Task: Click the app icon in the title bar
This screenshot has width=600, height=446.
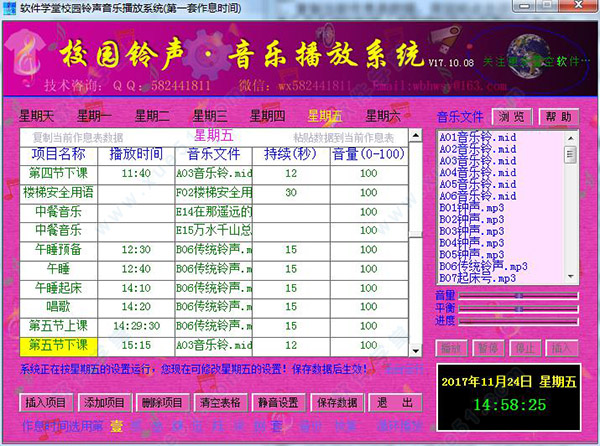Action: coord(9,8)
